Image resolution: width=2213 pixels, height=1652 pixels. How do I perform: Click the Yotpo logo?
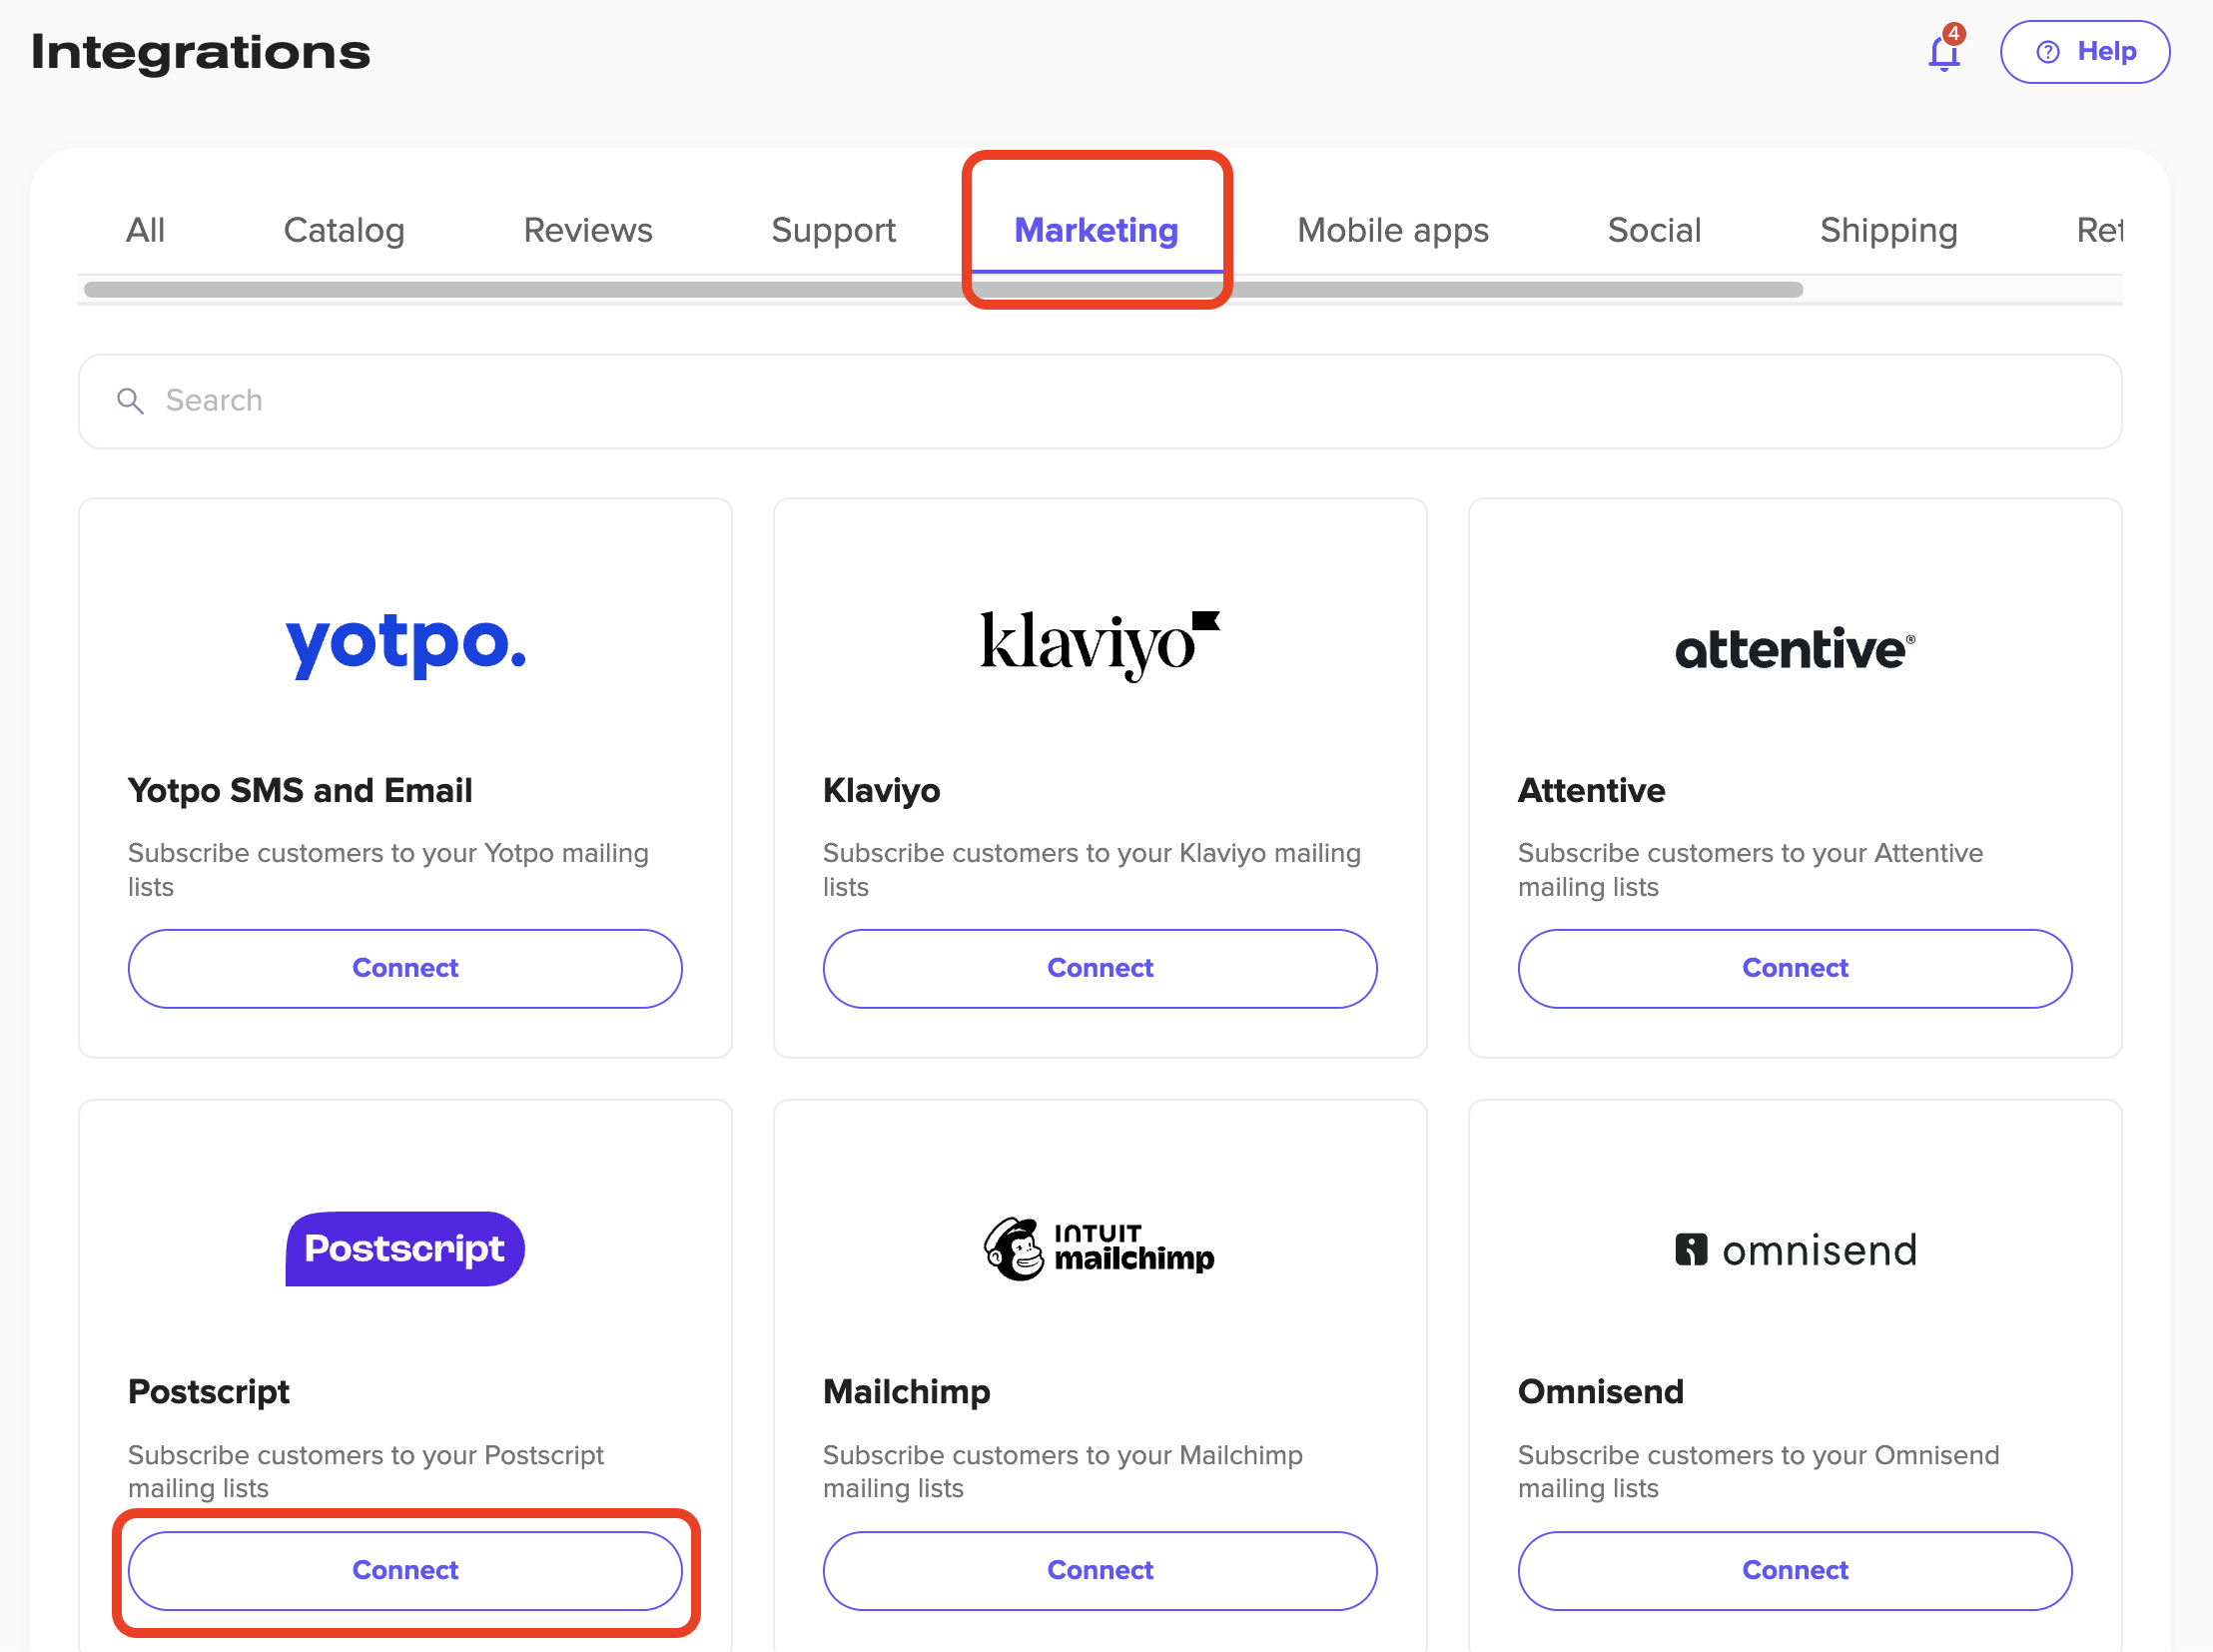point(405,645)
